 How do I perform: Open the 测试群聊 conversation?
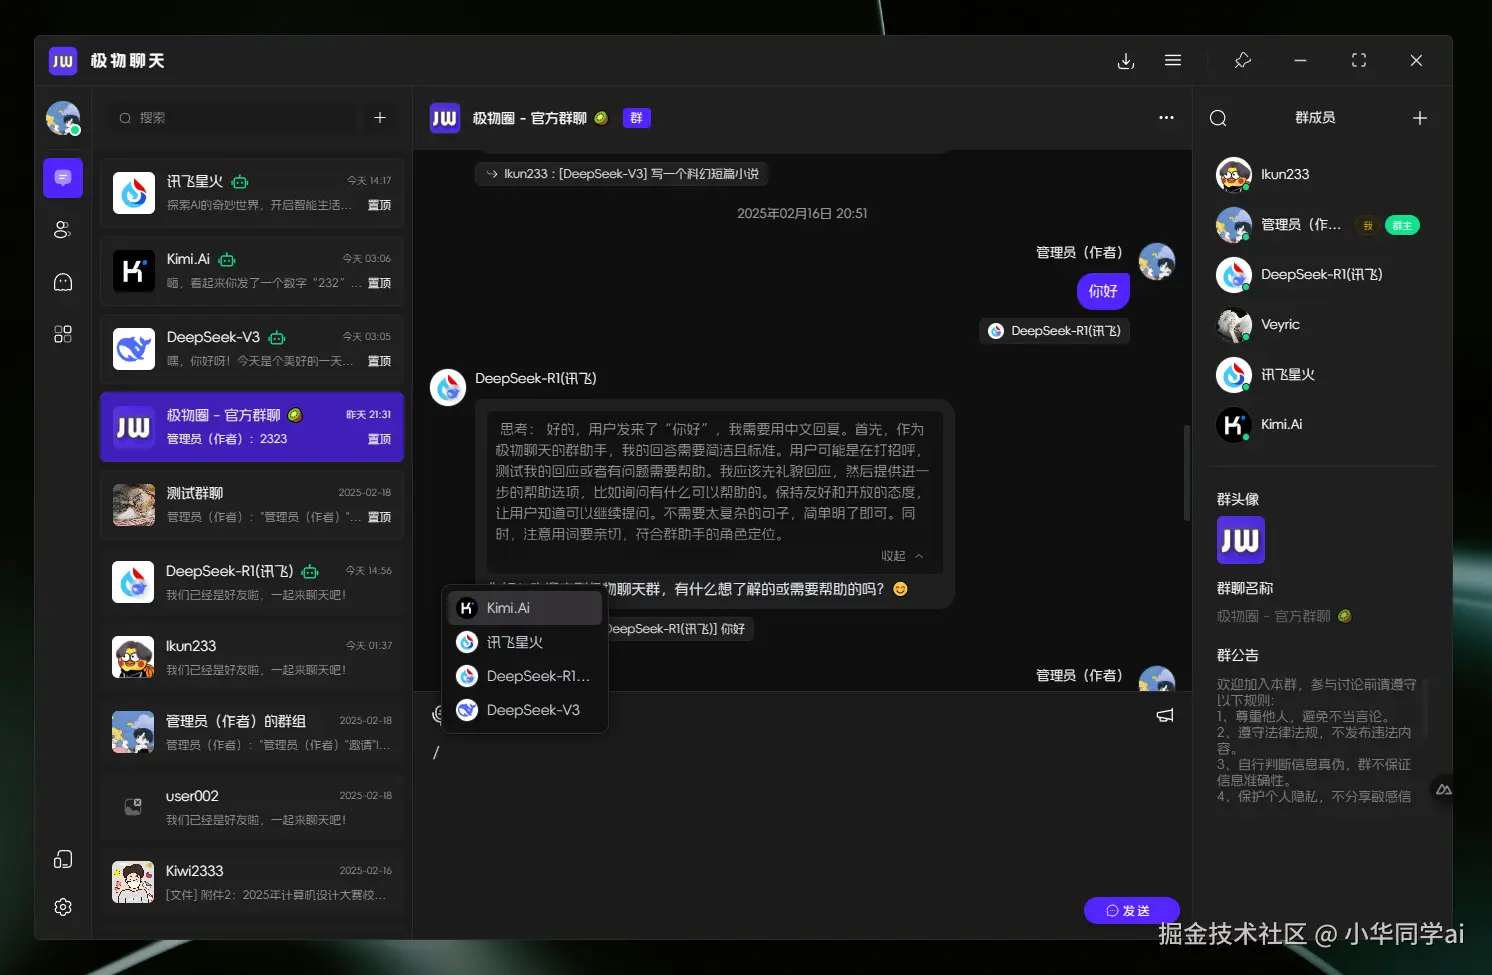point(252,505)
